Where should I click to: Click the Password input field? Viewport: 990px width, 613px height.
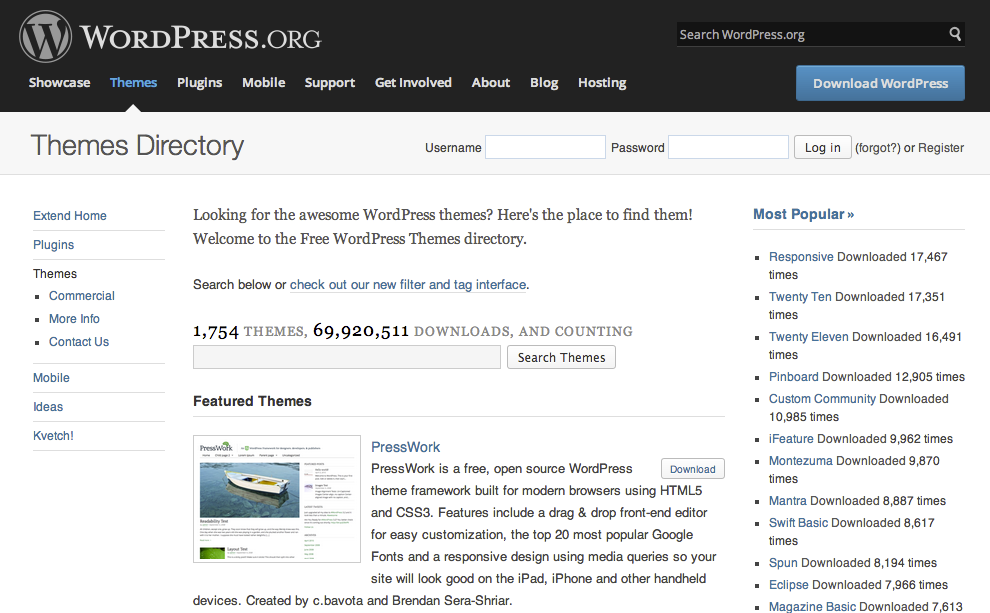[x=729, y=147]
